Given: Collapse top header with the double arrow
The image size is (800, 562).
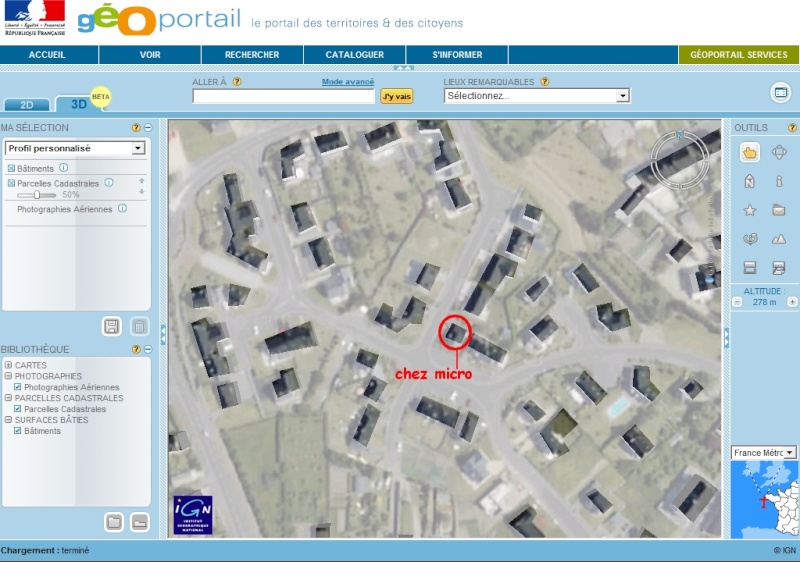Looking at the screenshot, I should pyautogui.click(x=404, y=68).
